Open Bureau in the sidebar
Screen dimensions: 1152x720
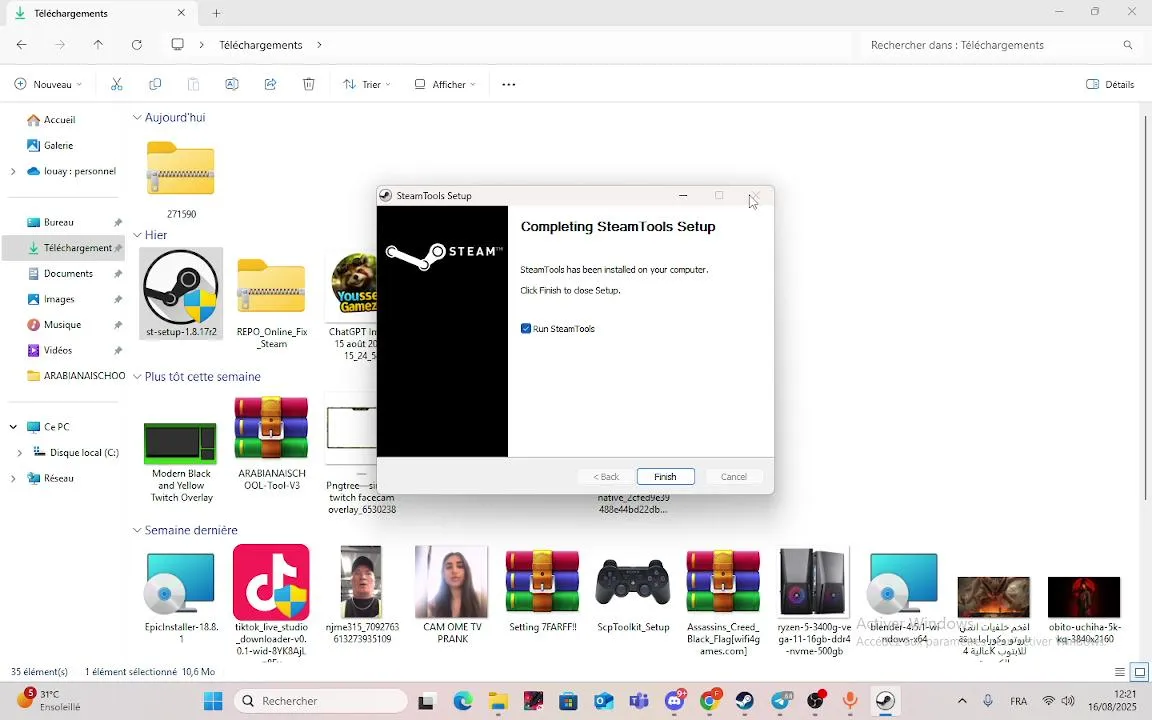[59, 222]
